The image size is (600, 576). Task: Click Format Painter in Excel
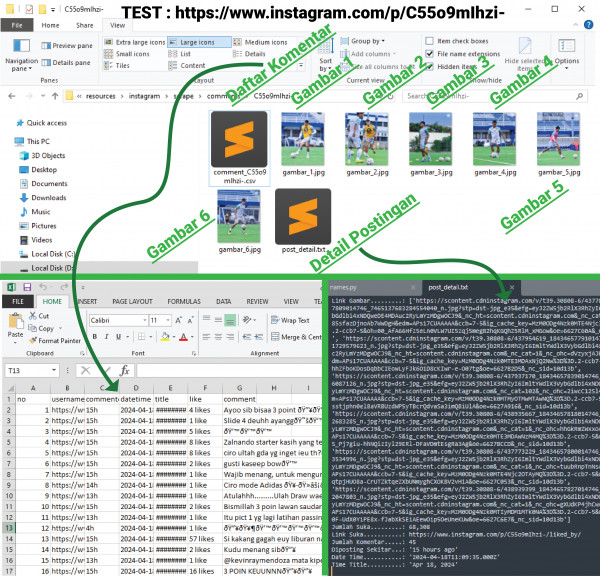[55, 340]
